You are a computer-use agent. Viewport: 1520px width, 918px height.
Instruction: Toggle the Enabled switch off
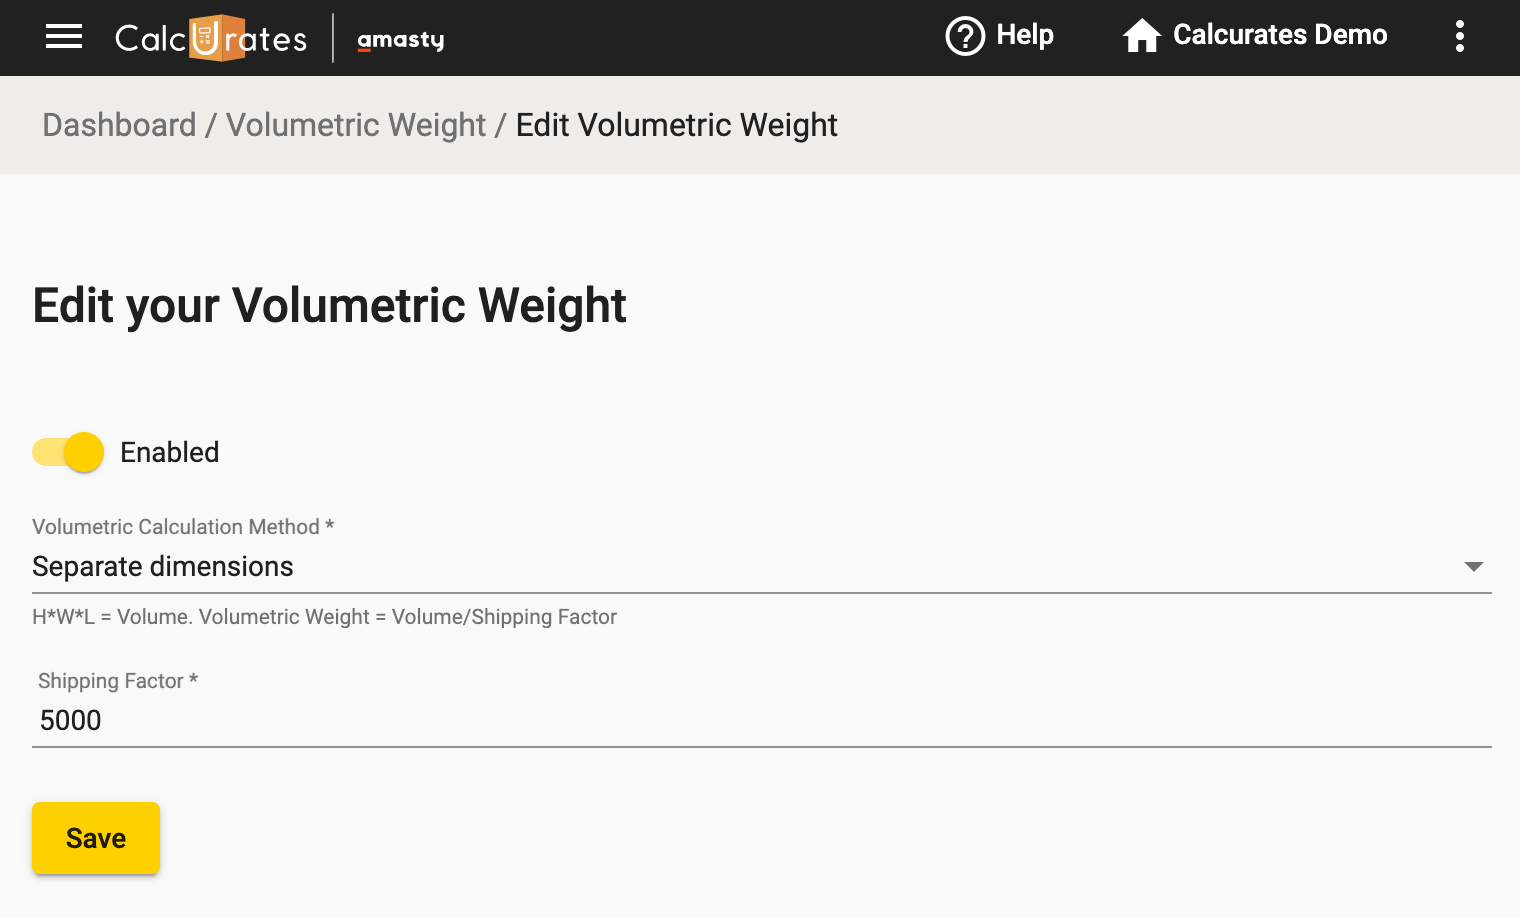click(x=68, y=452)
